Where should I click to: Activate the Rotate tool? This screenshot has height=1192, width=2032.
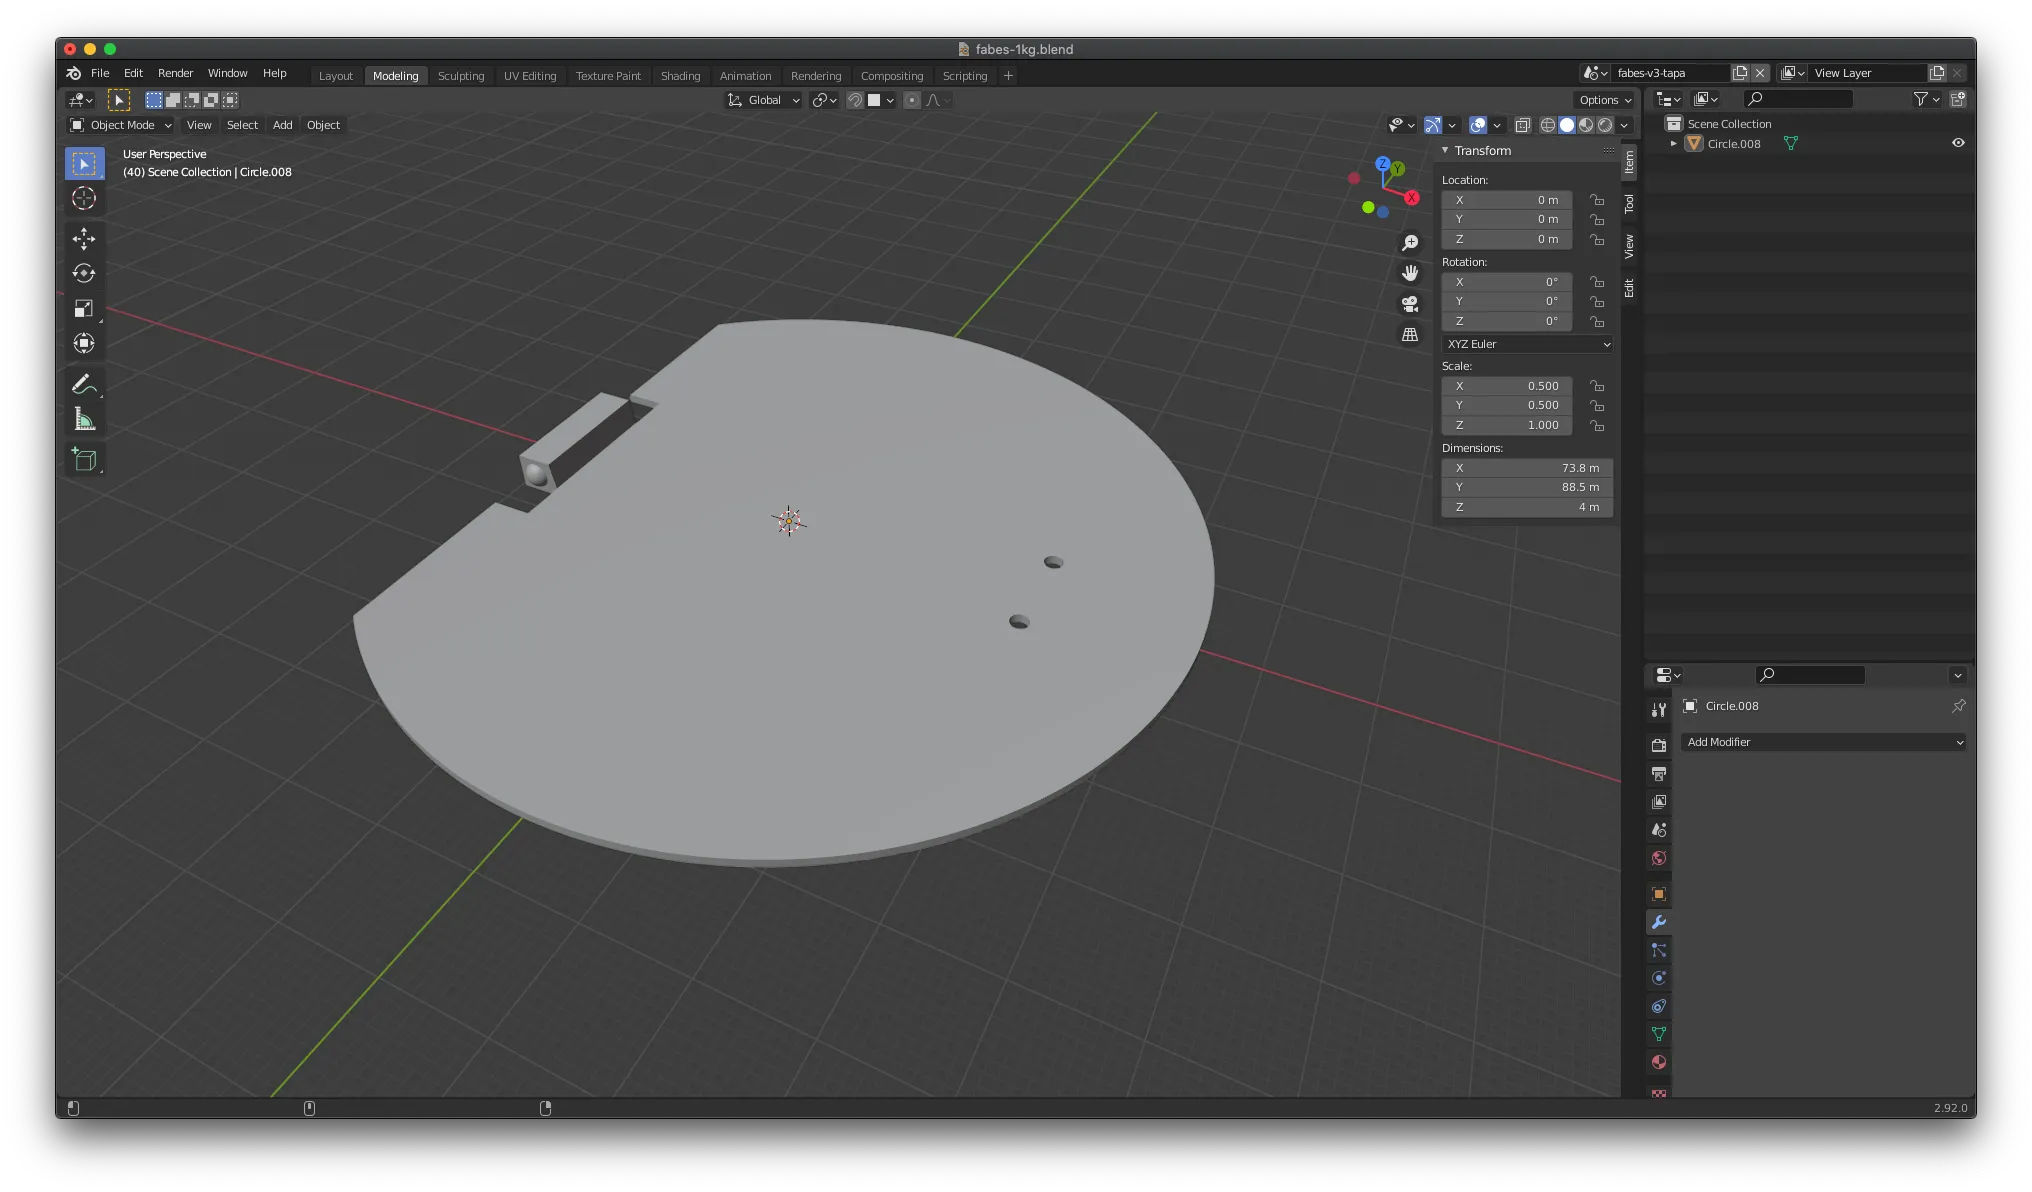[x=84, y=273]
